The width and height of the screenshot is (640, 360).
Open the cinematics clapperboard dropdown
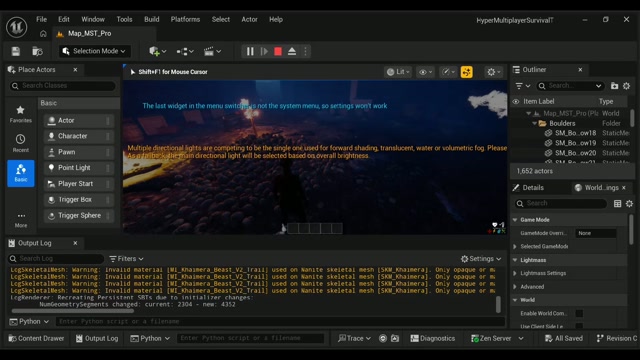pos(212,51)
